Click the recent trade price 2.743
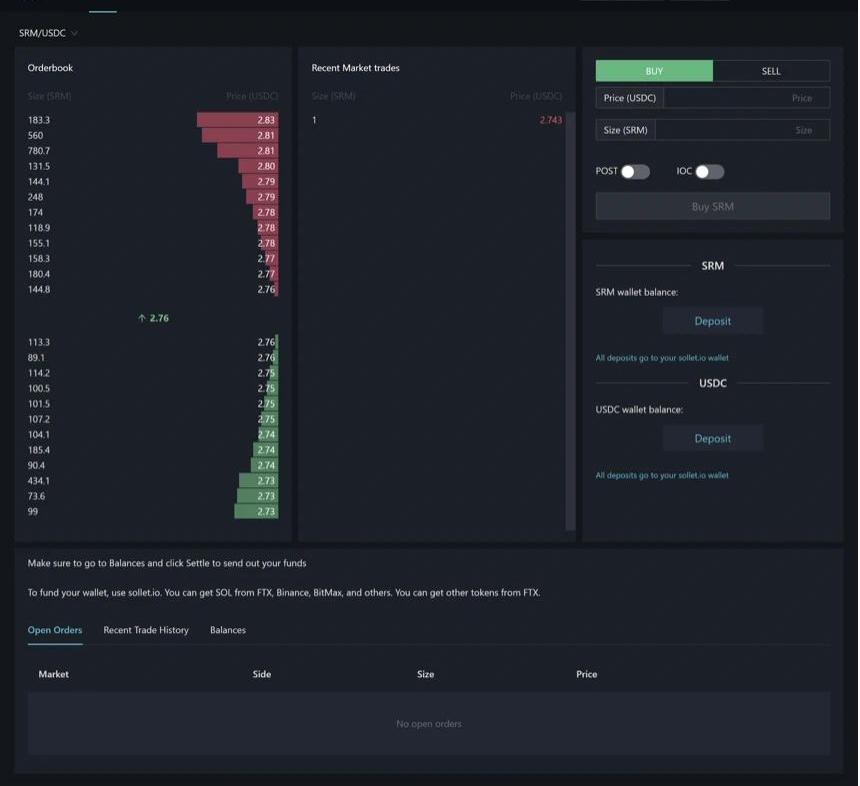Image resolution: width=860 pixels, height=786 pixels. pyautogui.click(x=550, y=120)
